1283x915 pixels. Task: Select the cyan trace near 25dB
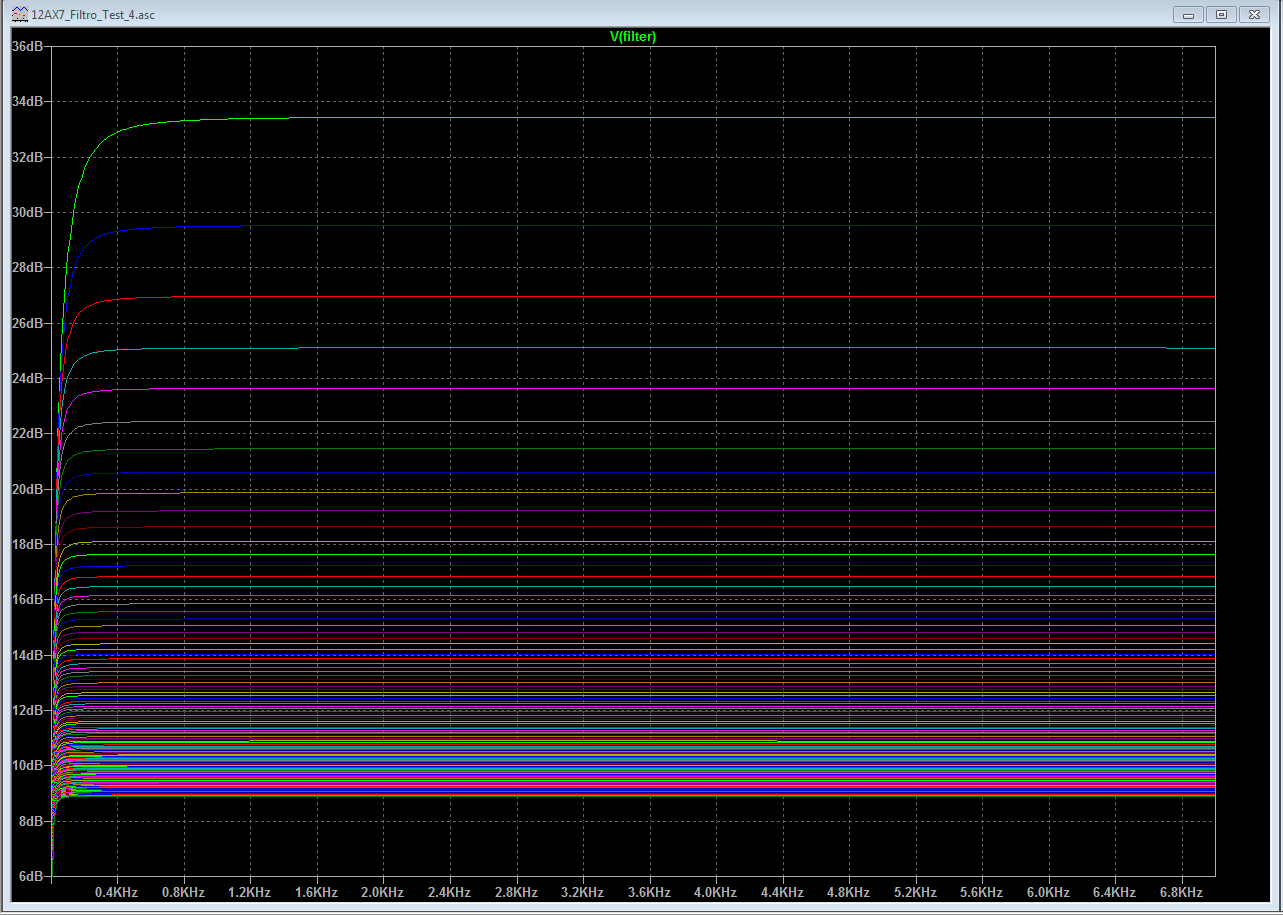tap(600, 348)
